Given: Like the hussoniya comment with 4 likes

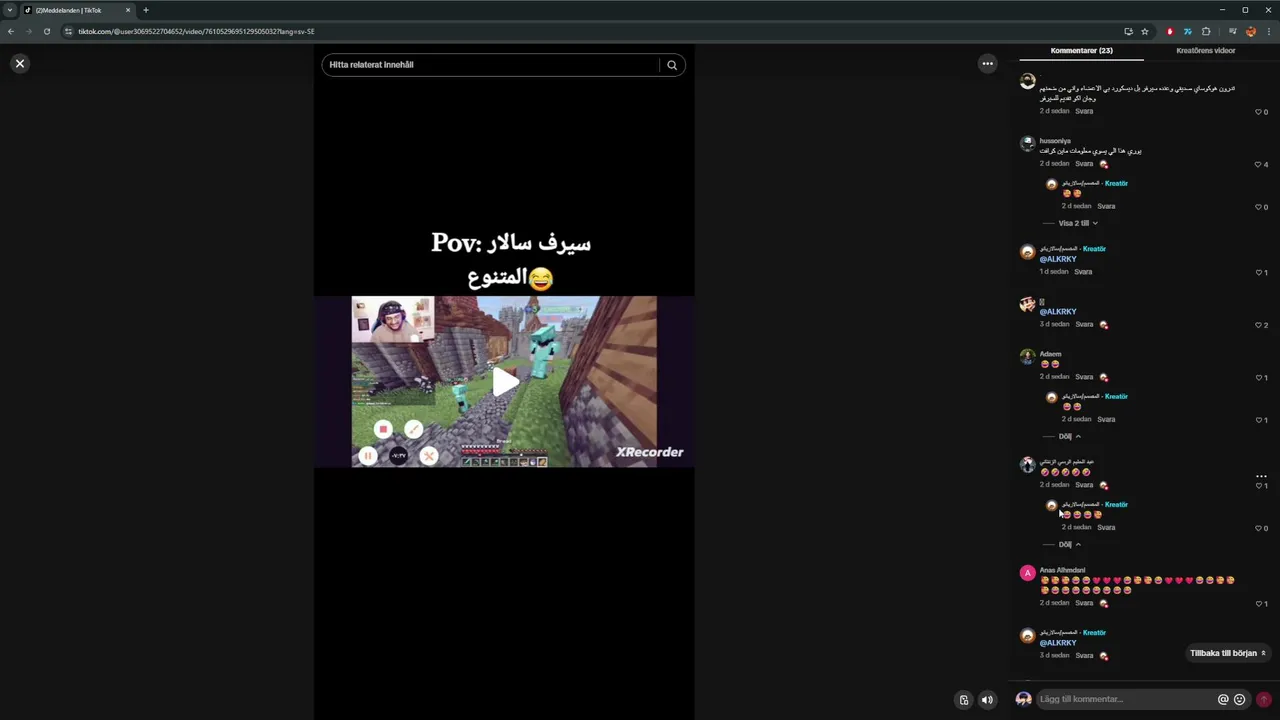Looking at the screenshot, I should pos(1258,164).
